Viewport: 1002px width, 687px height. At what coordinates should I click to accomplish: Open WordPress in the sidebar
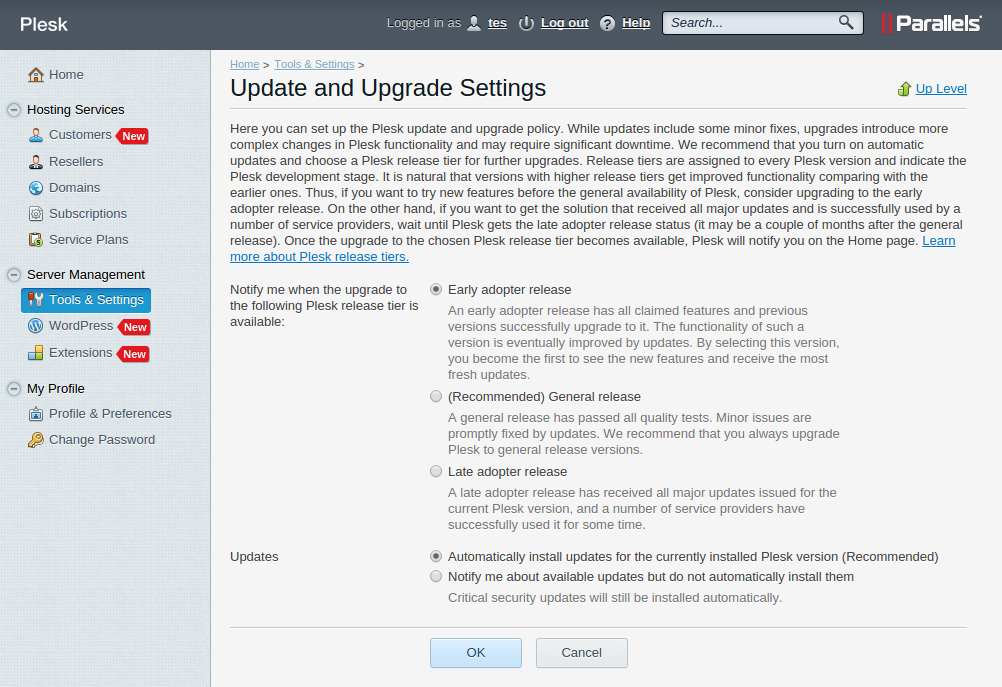[81, 326]
